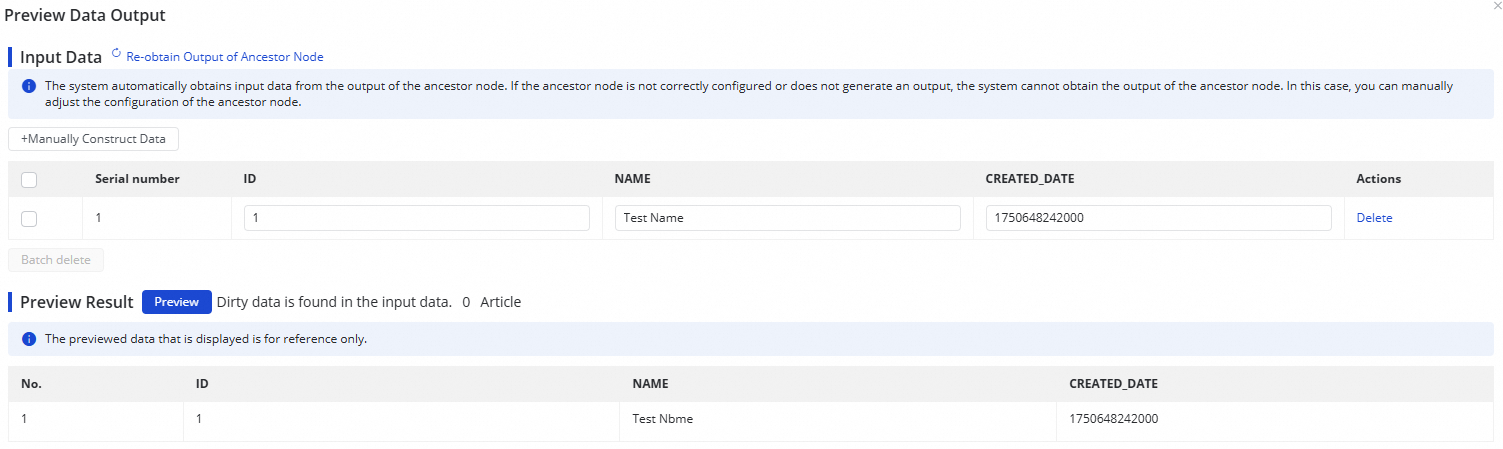Click the blue Preview button
Screen dimensions: 1503x449
176,302
